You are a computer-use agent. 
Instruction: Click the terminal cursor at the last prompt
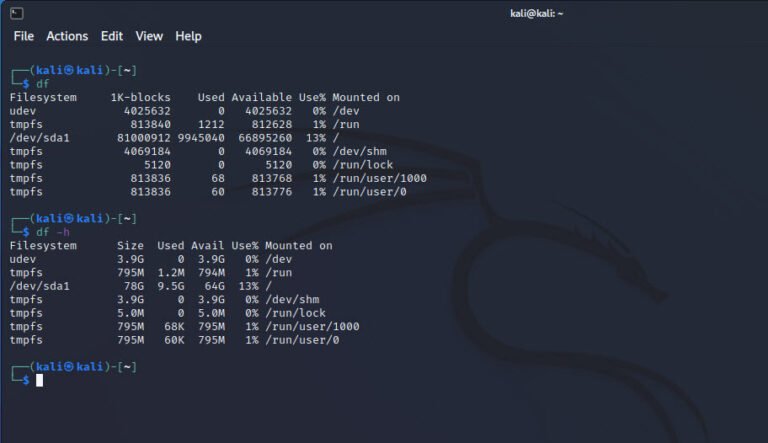point(40,380)
